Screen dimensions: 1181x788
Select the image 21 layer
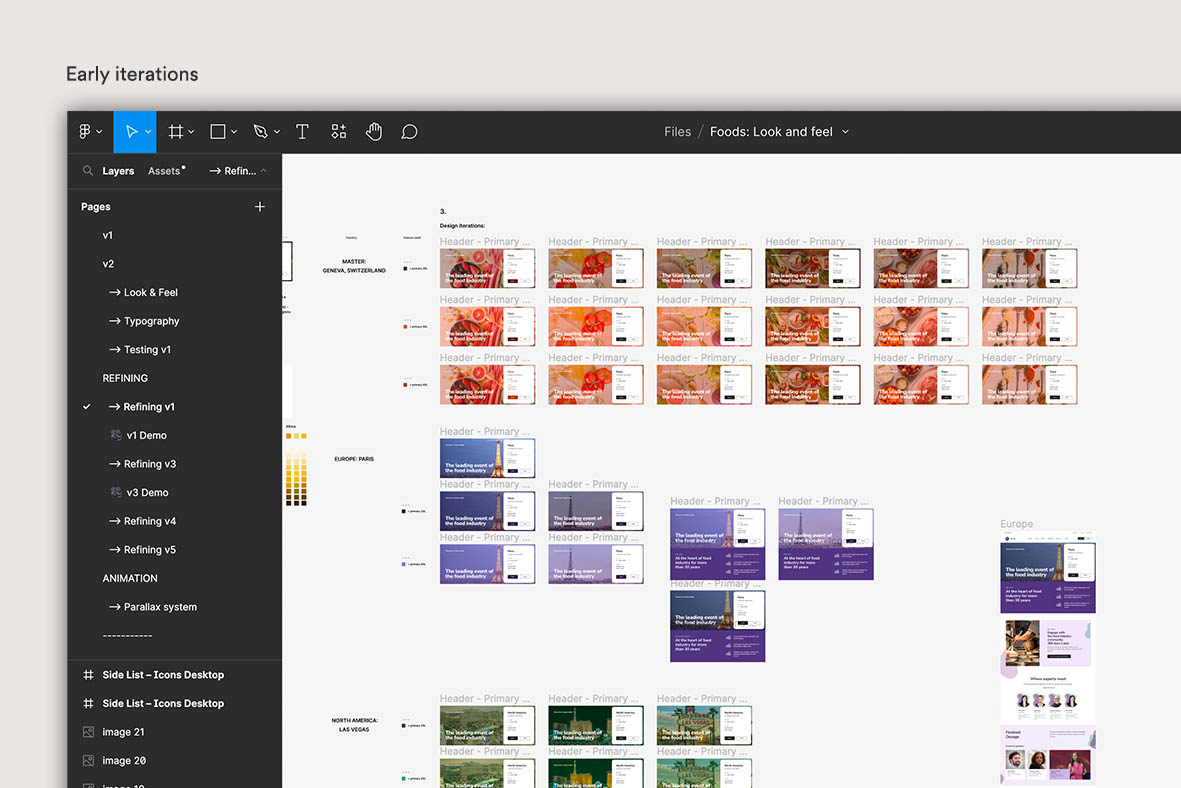tap(124, 732)
